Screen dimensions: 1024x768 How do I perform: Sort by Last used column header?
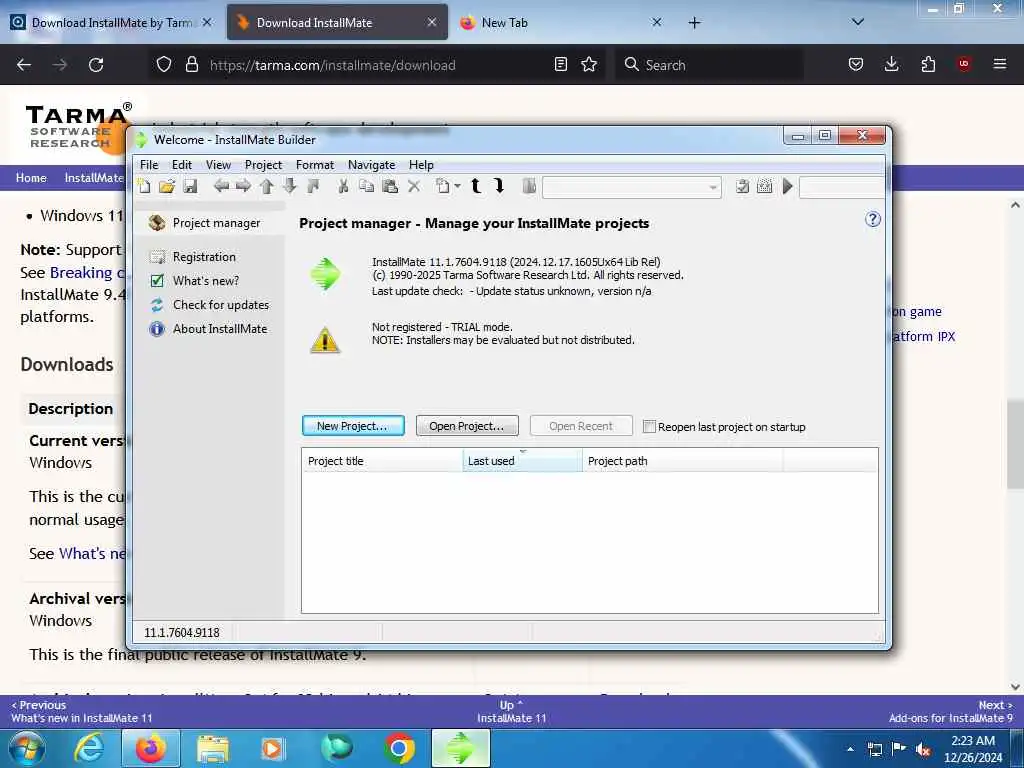click(x=522, y=460)
